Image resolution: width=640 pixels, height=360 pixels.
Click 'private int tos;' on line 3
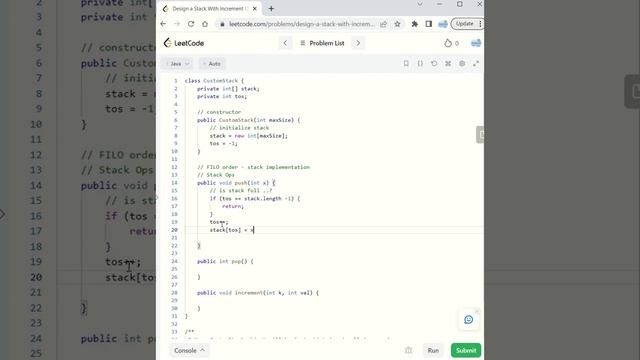[x=222, y=96]
